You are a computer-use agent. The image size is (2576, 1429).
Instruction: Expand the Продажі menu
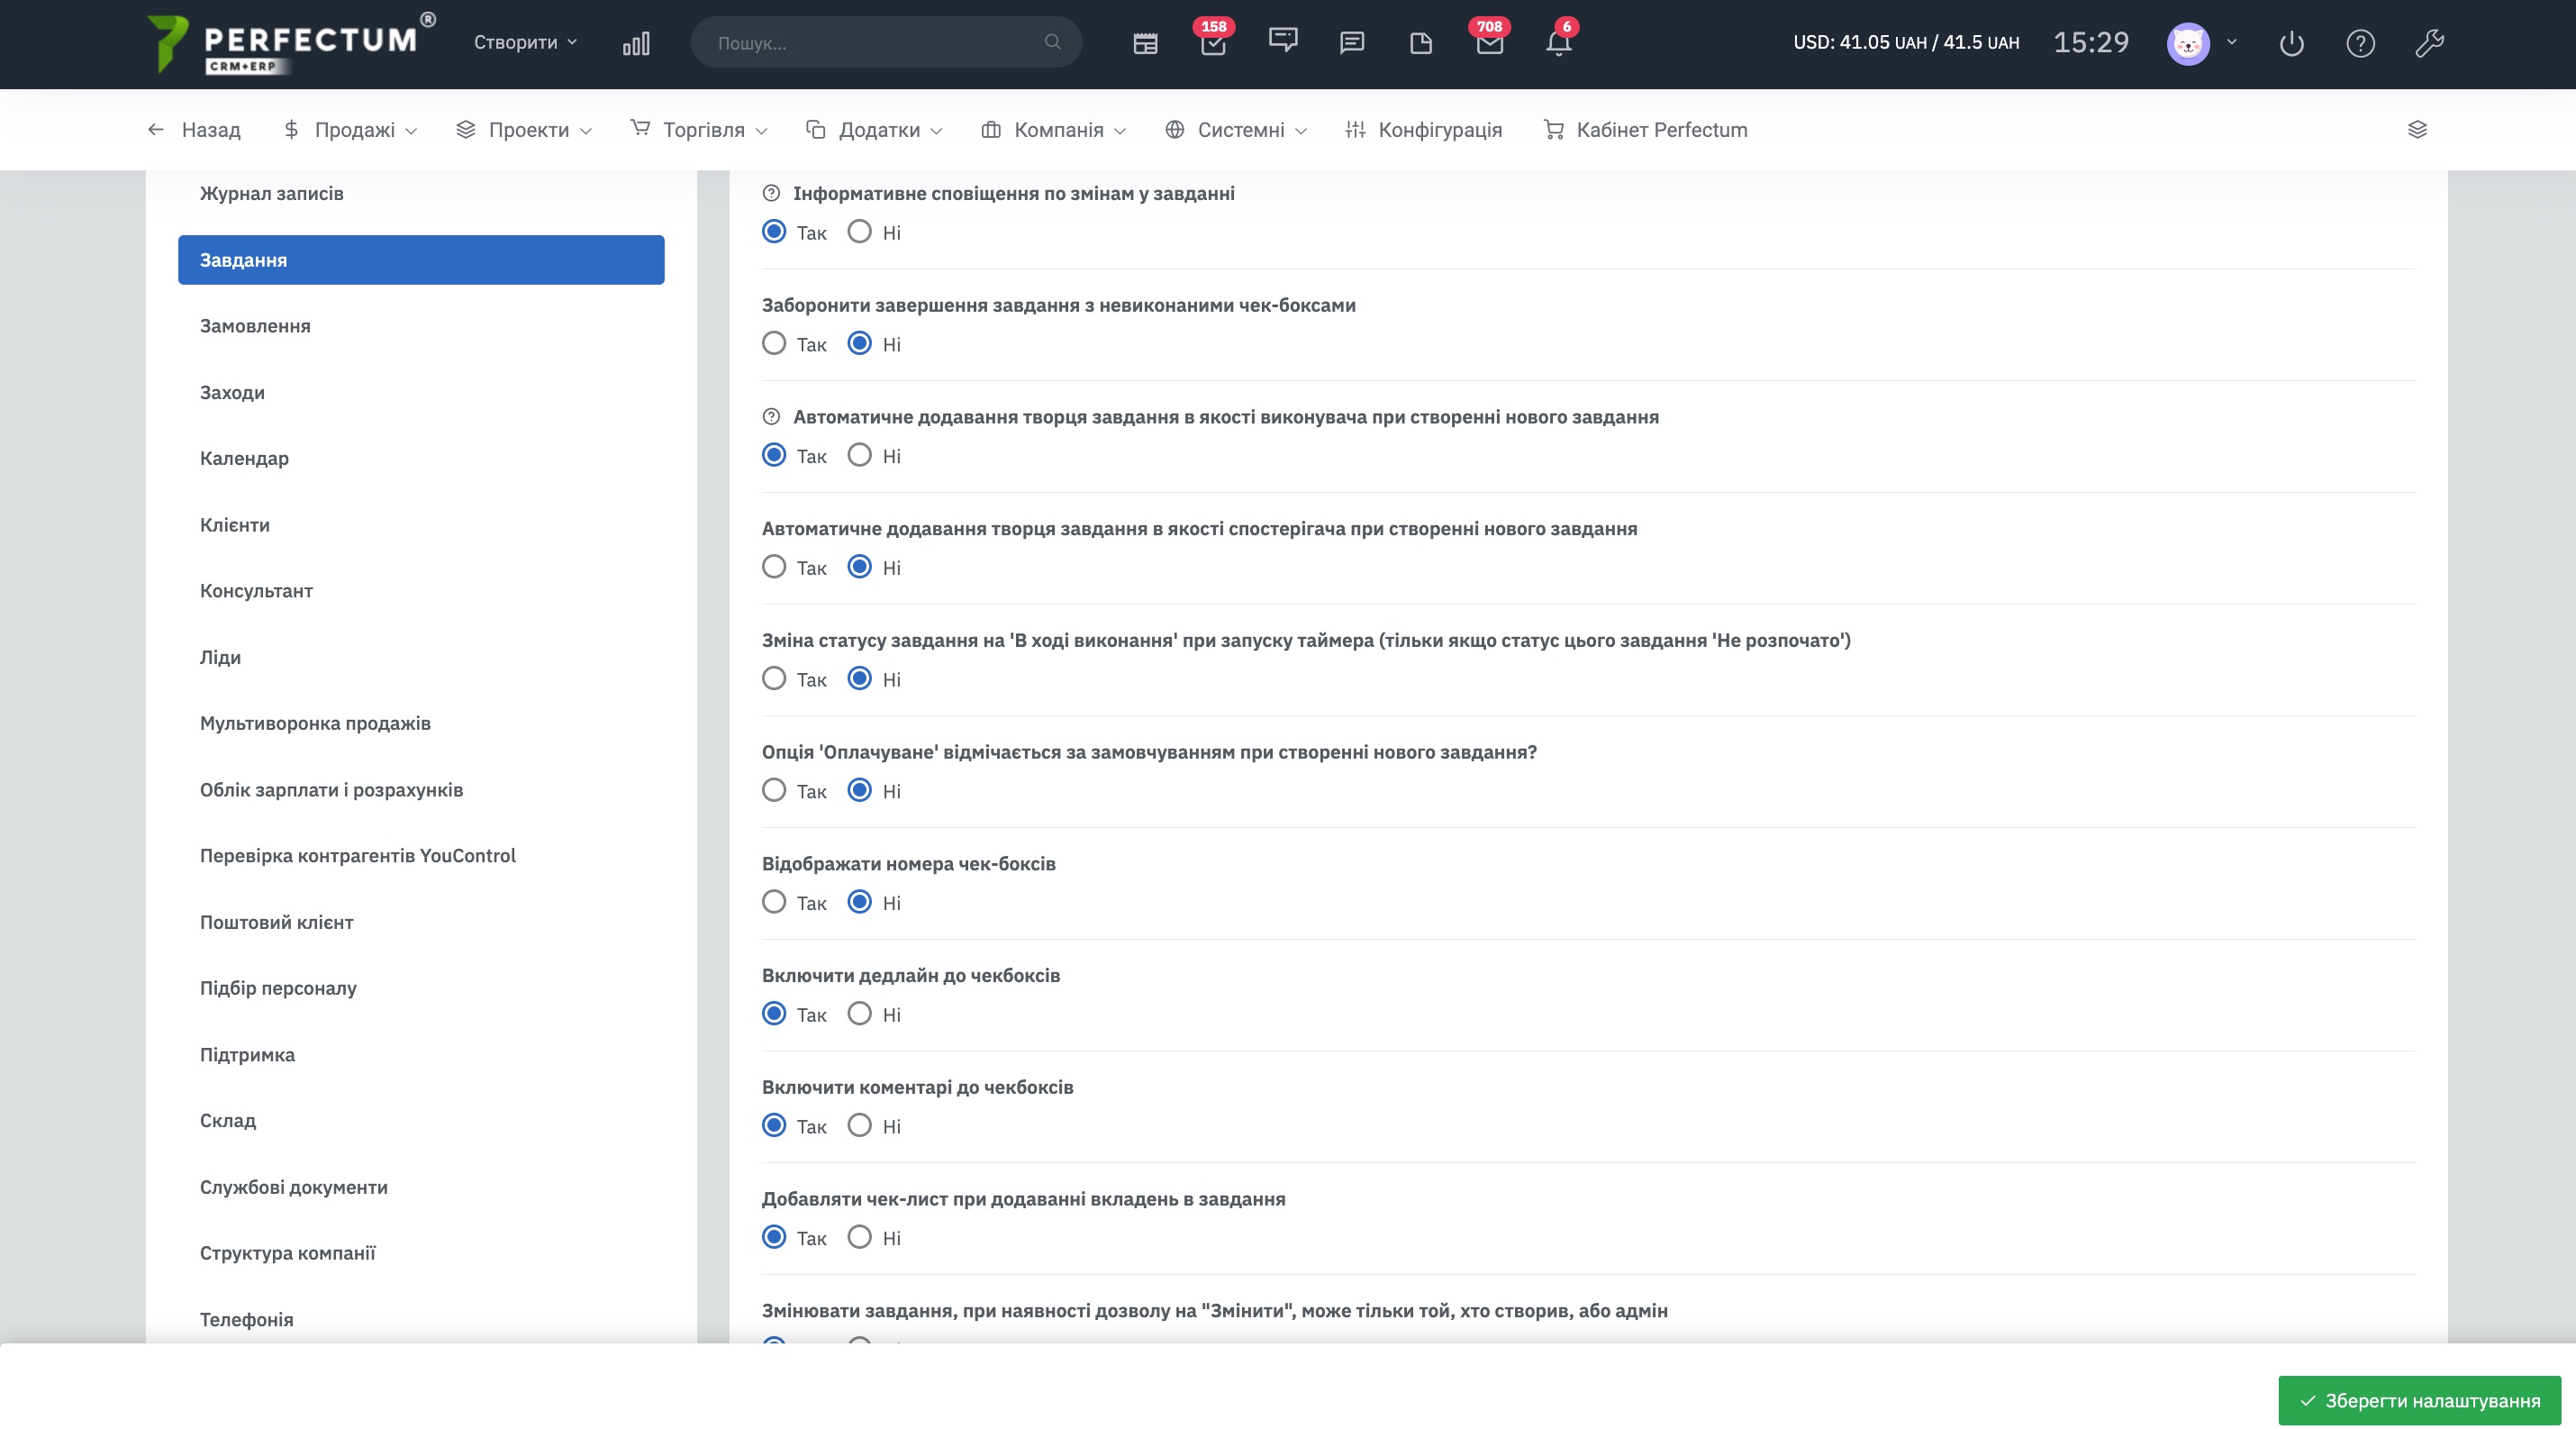[350, 129]
